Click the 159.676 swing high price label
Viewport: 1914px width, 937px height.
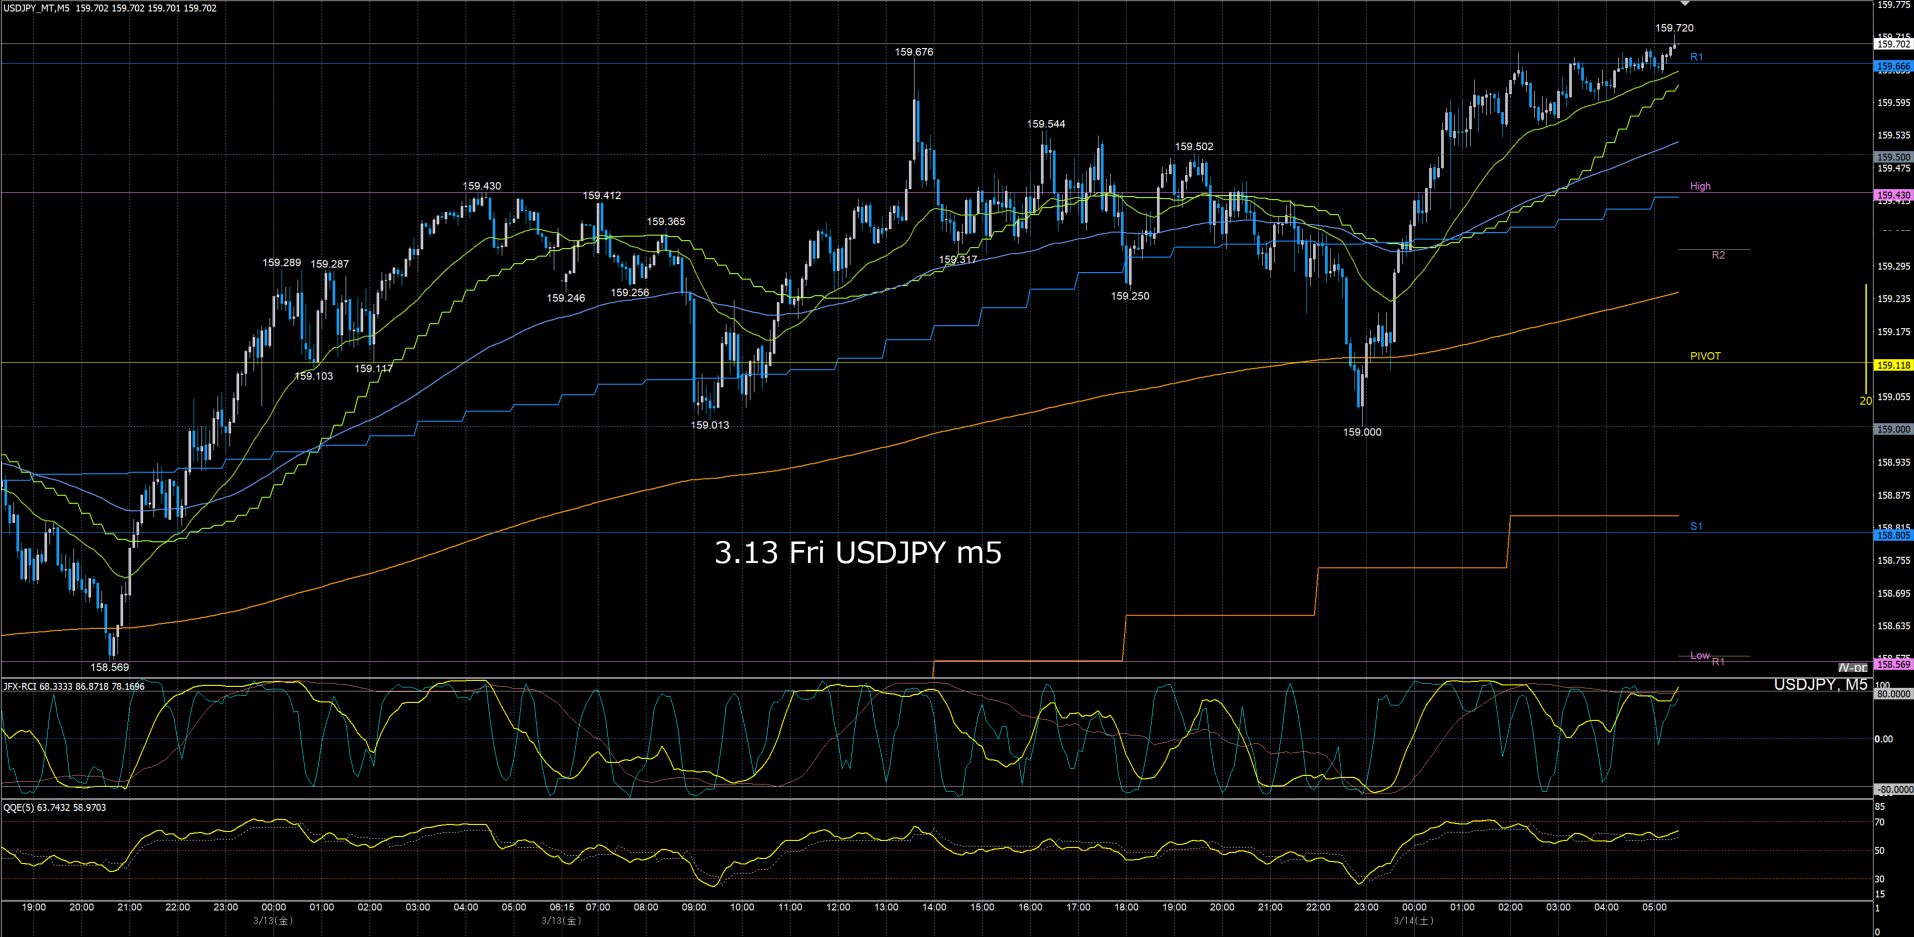tap(914, 52)
